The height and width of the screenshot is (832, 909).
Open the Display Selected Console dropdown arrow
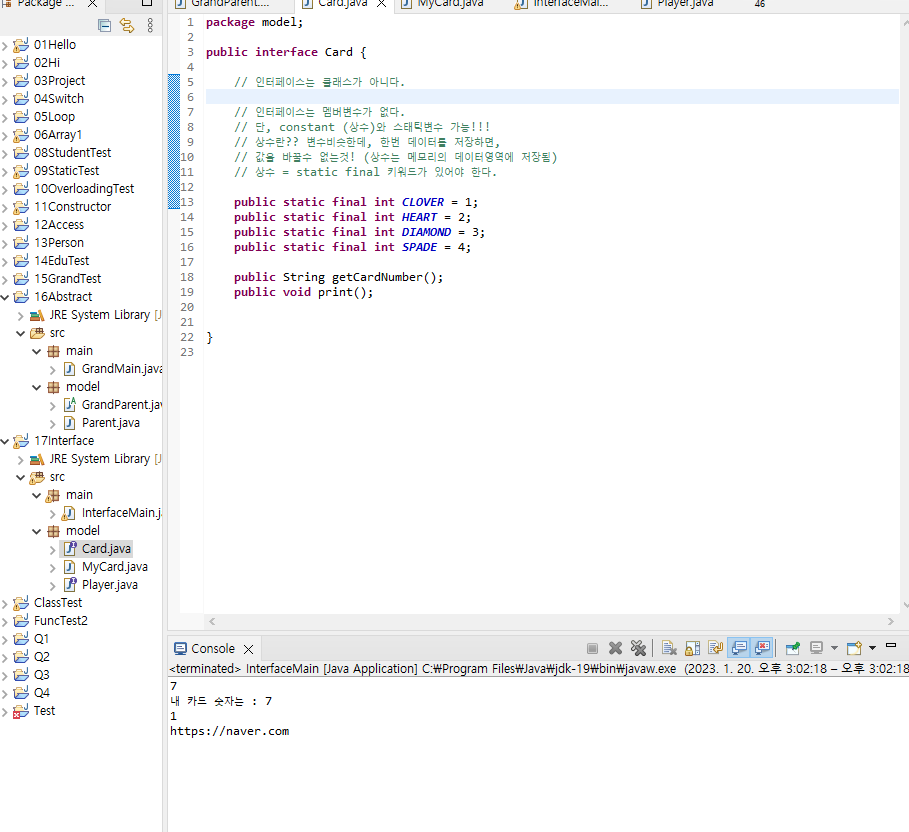pyautogui.click(x=834, y=648)
